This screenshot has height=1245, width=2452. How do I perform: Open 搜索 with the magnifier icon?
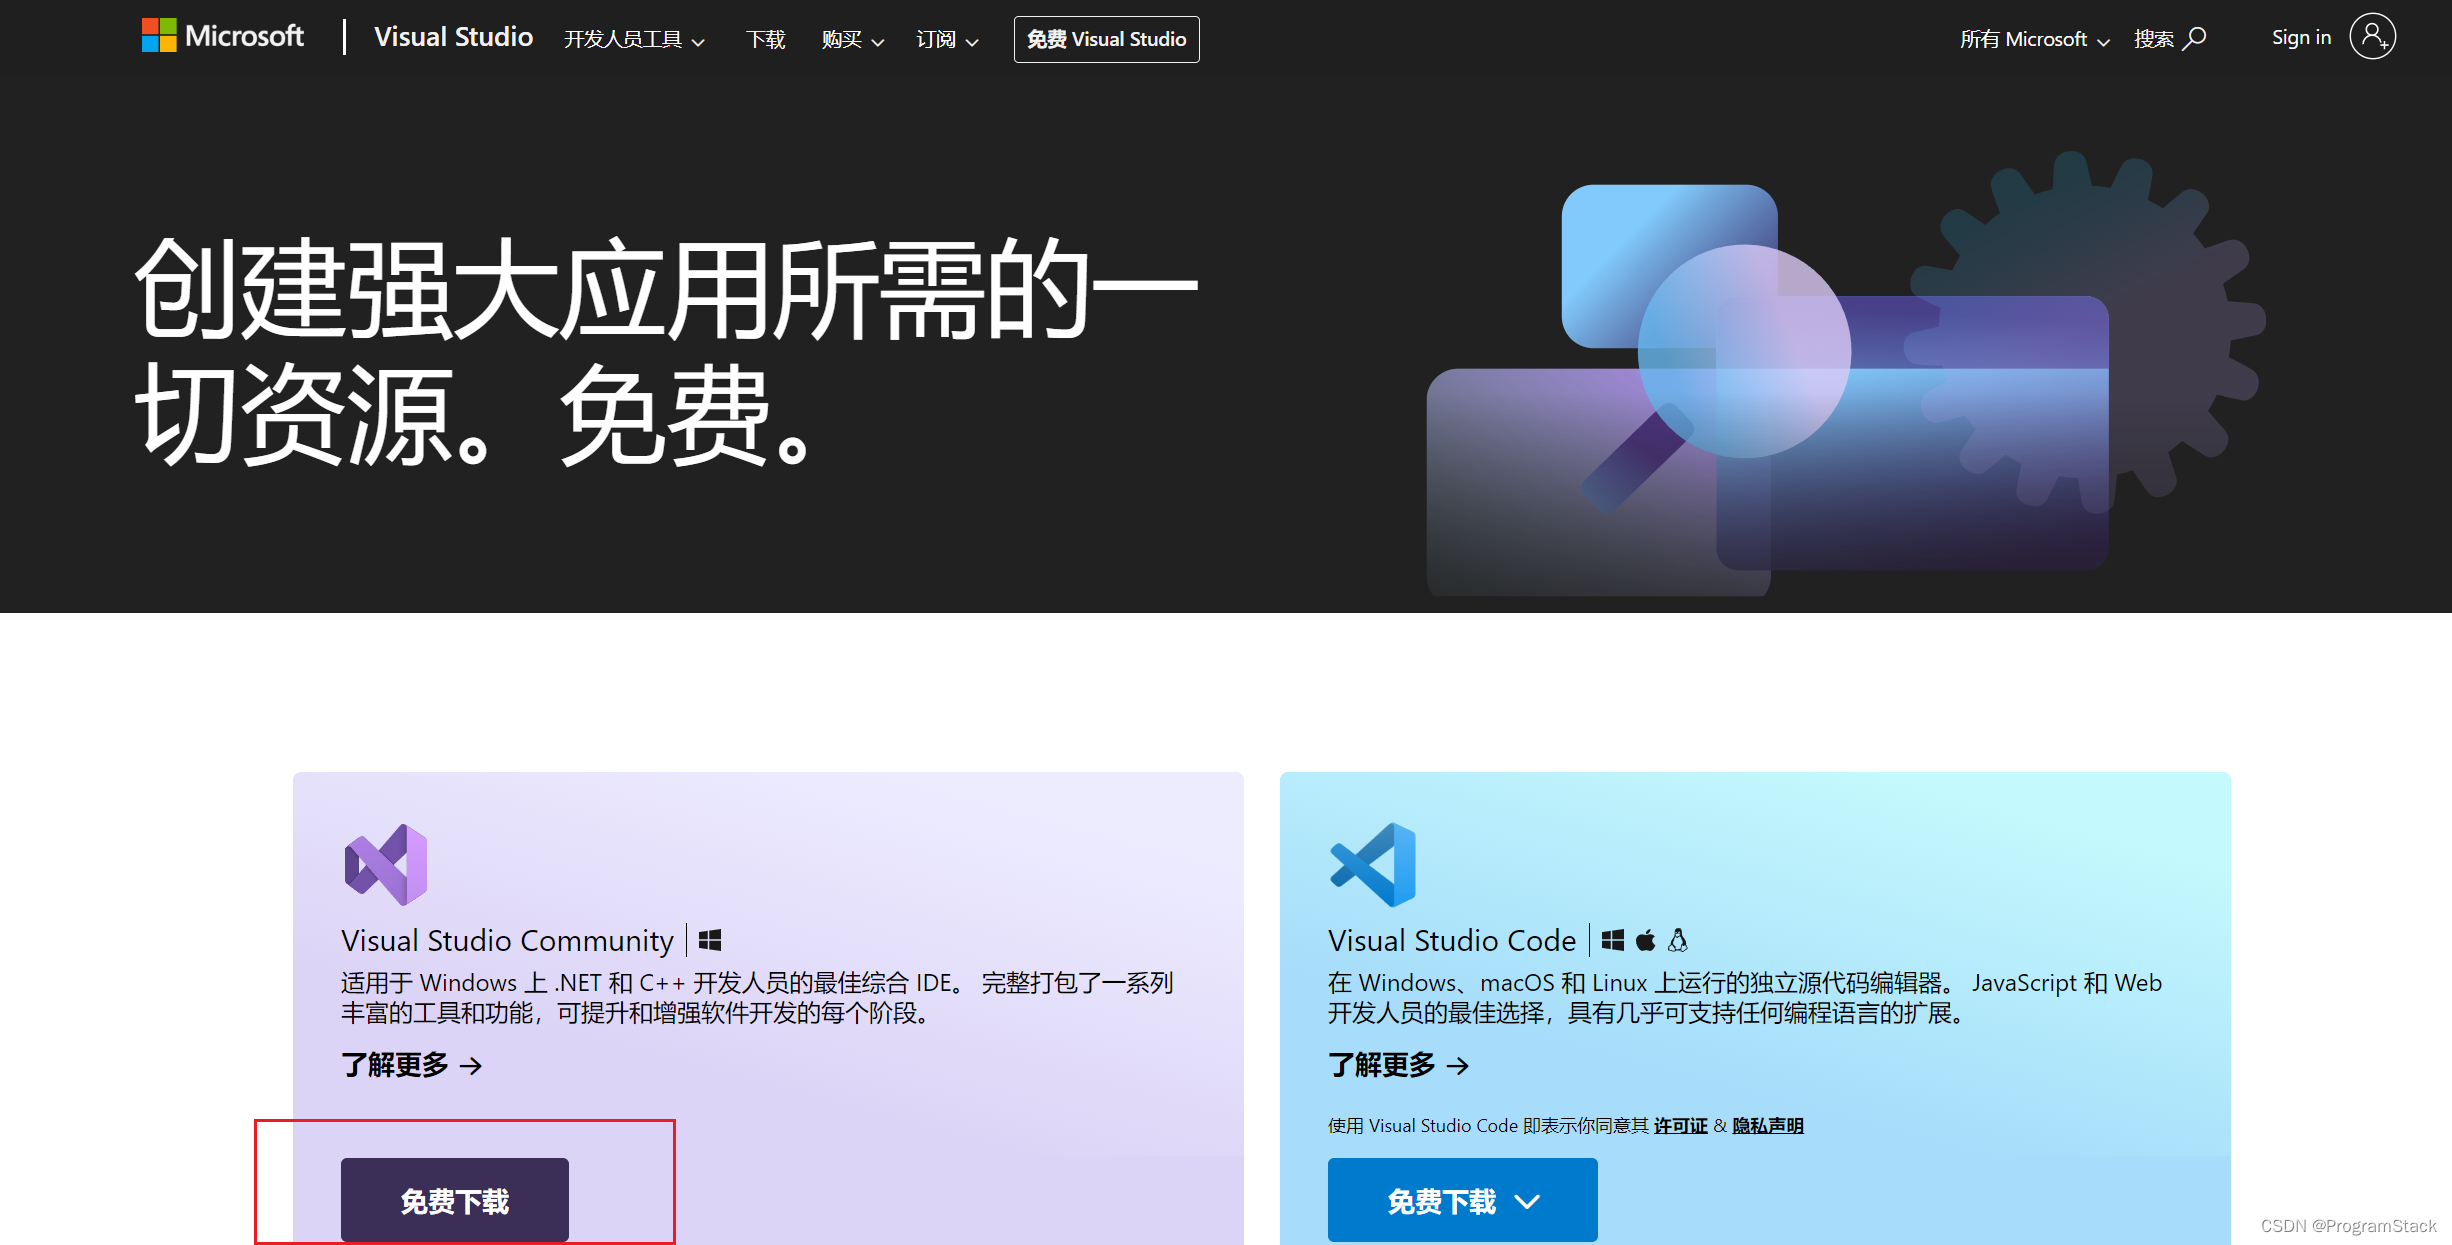2169,39
